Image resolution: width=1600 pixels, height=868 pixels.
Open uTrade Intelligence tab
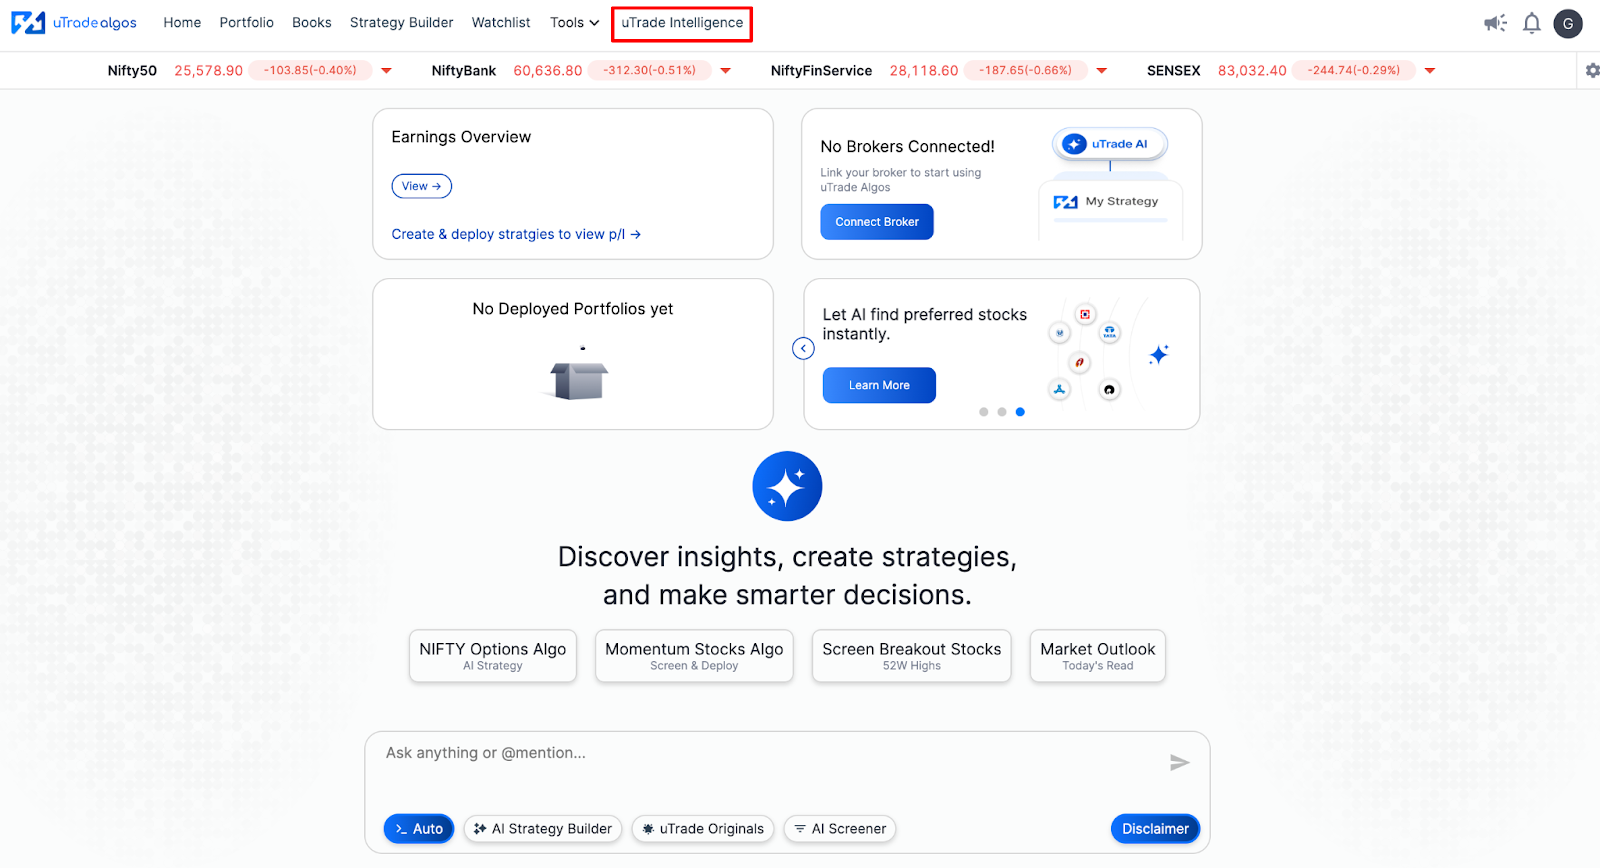point(682,22)
